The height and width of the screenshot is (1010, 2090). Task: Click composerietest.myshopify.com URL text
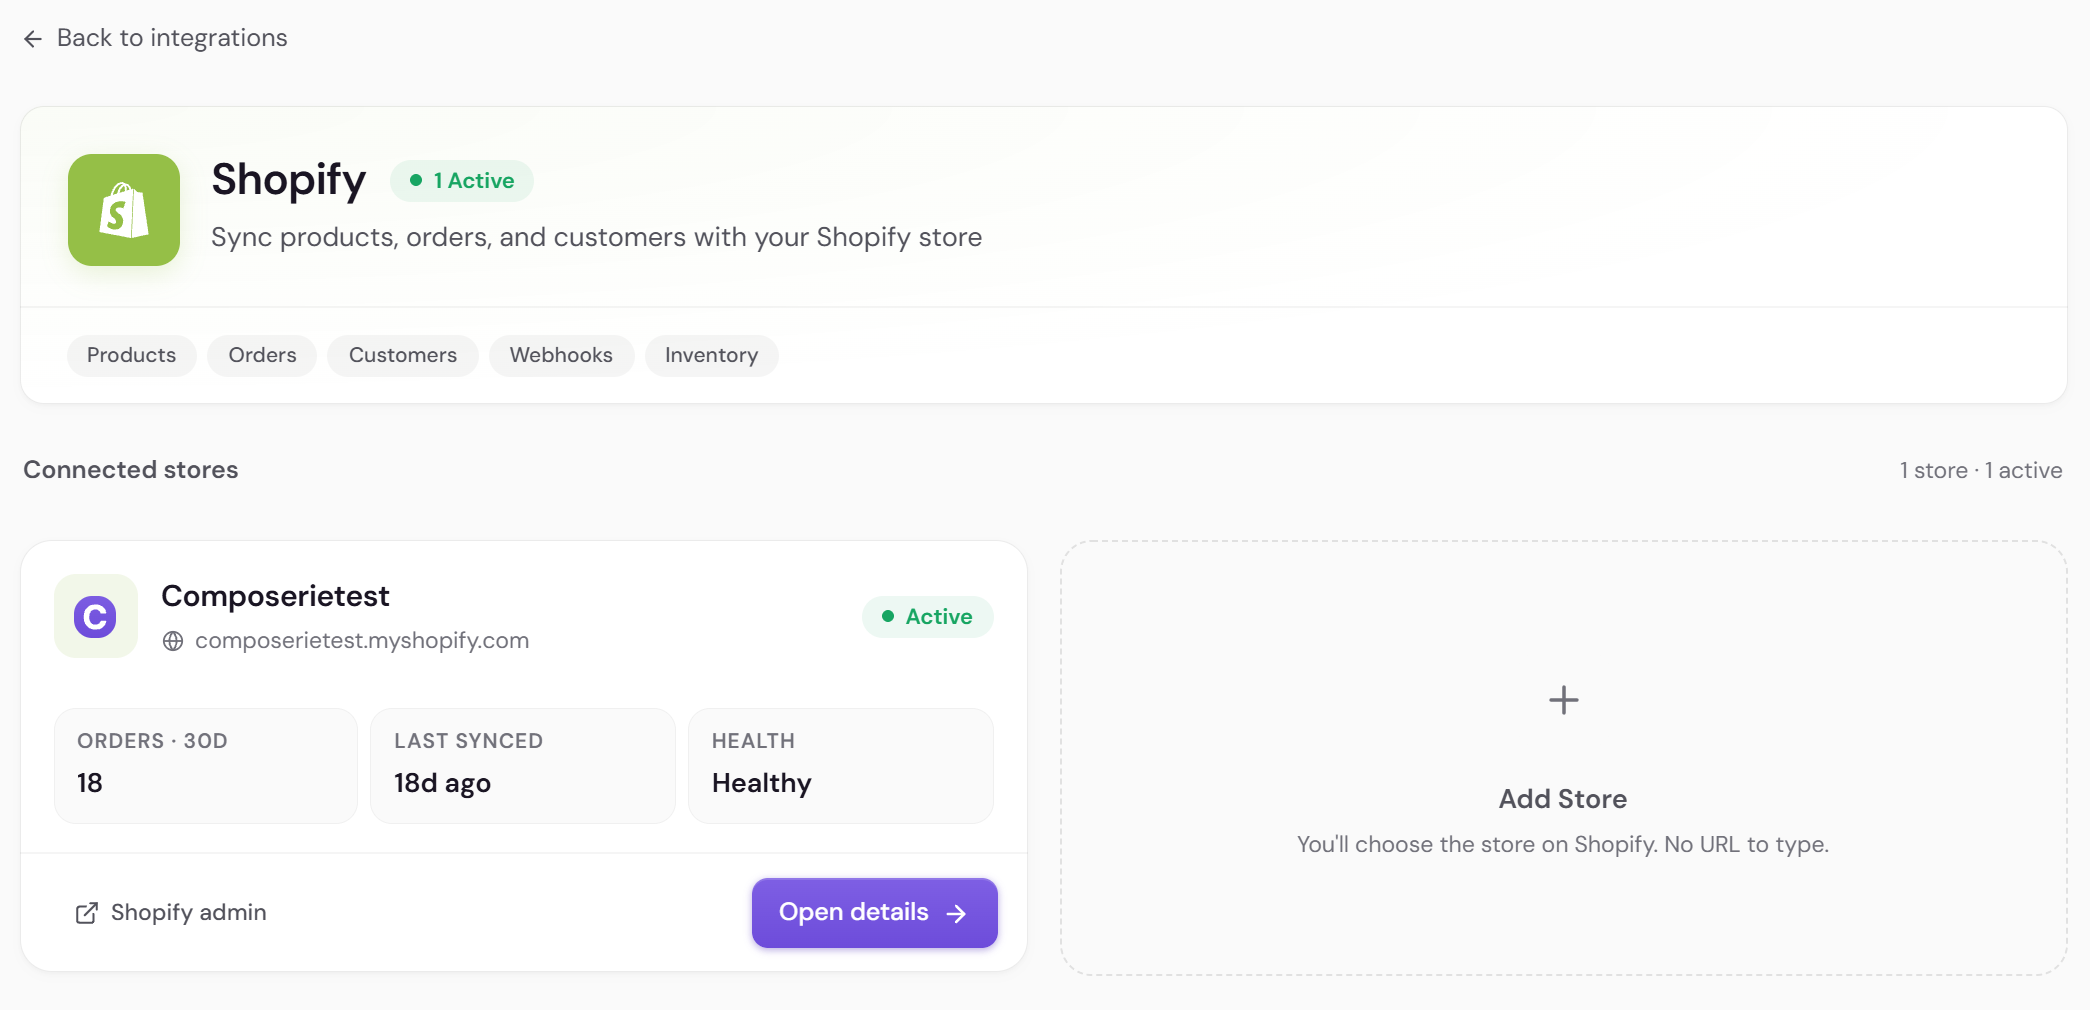coord(362,641)
